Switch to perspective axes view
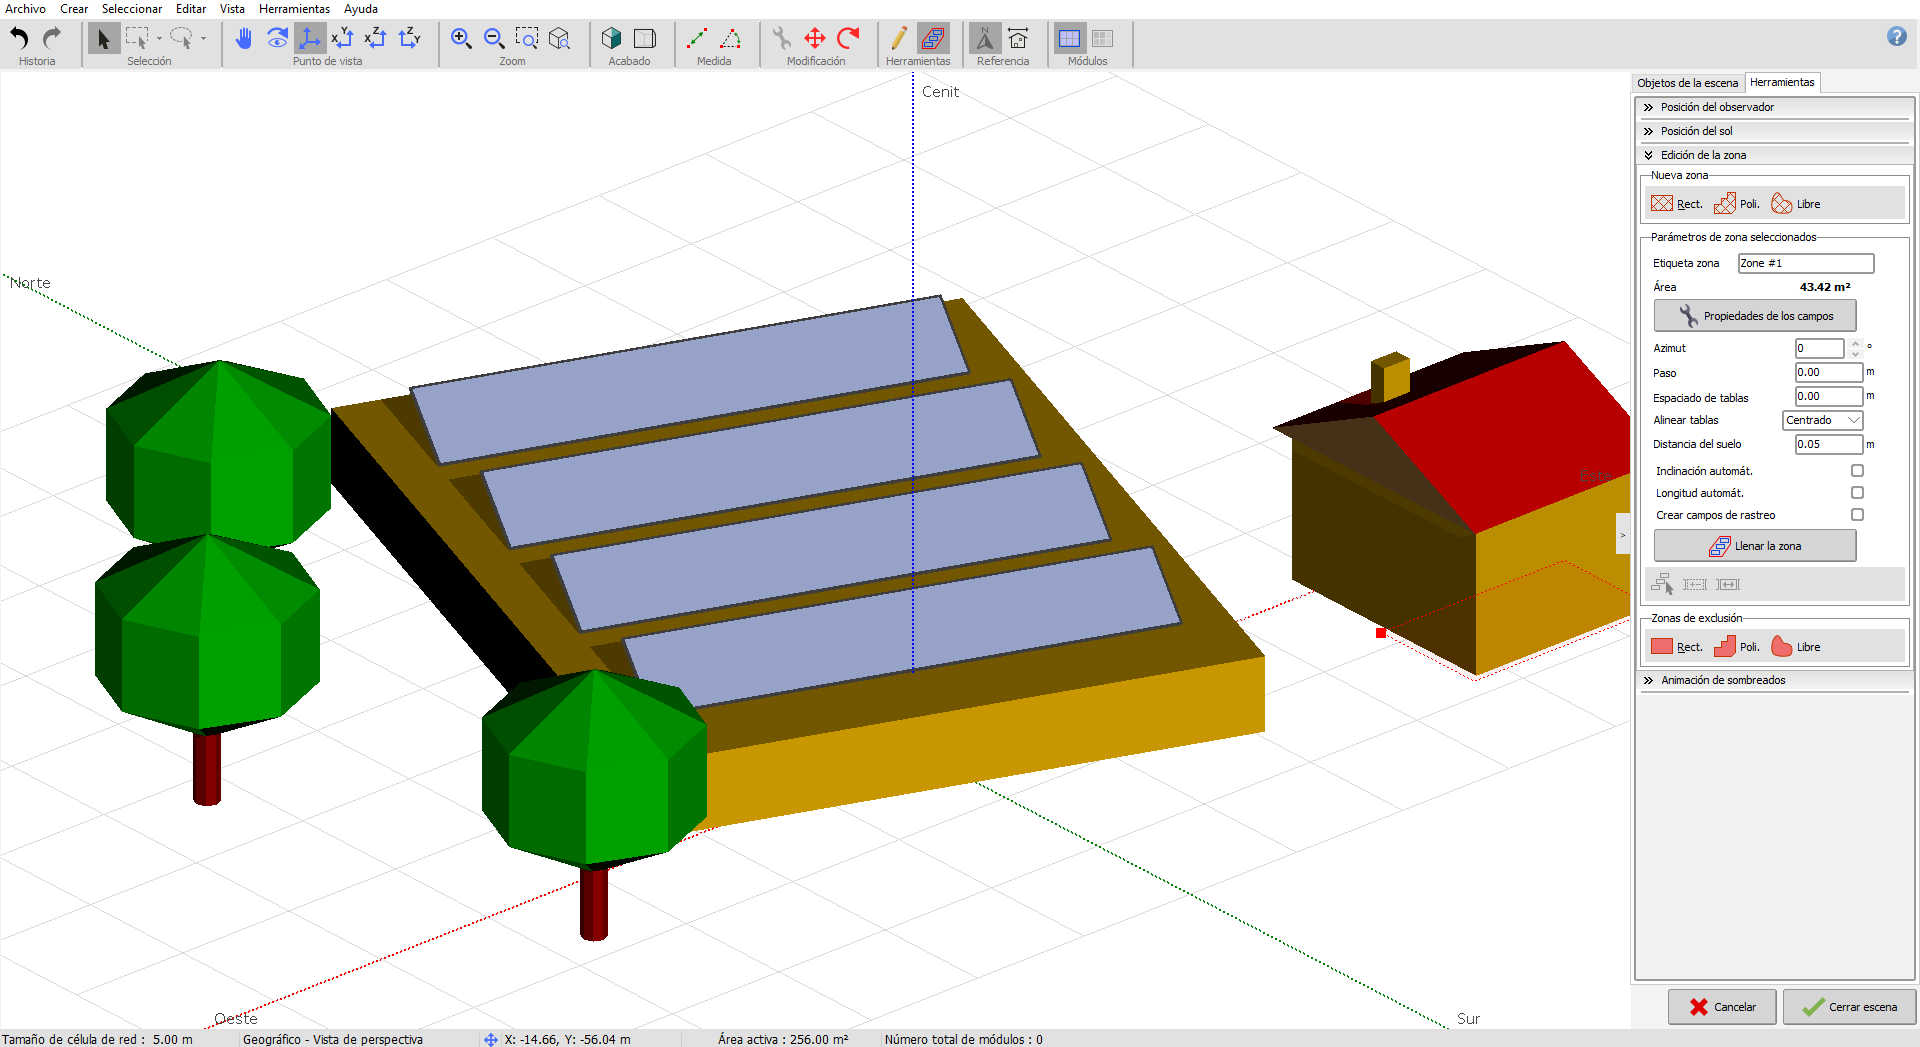 tap(310, 38)
